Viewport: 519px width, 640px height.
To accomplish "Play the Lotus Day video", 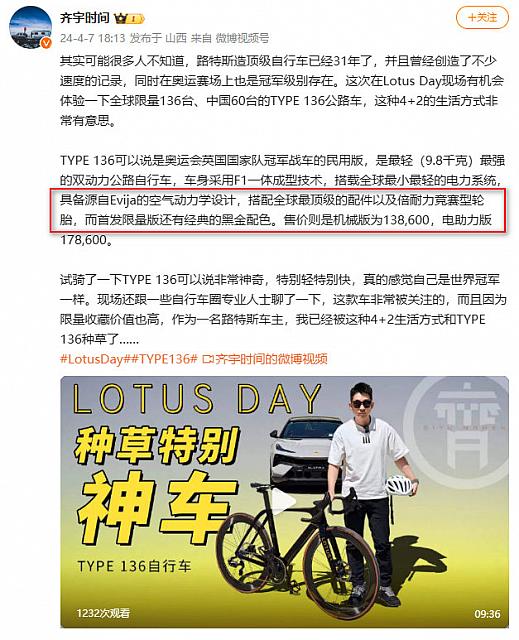I will [284, 502].
